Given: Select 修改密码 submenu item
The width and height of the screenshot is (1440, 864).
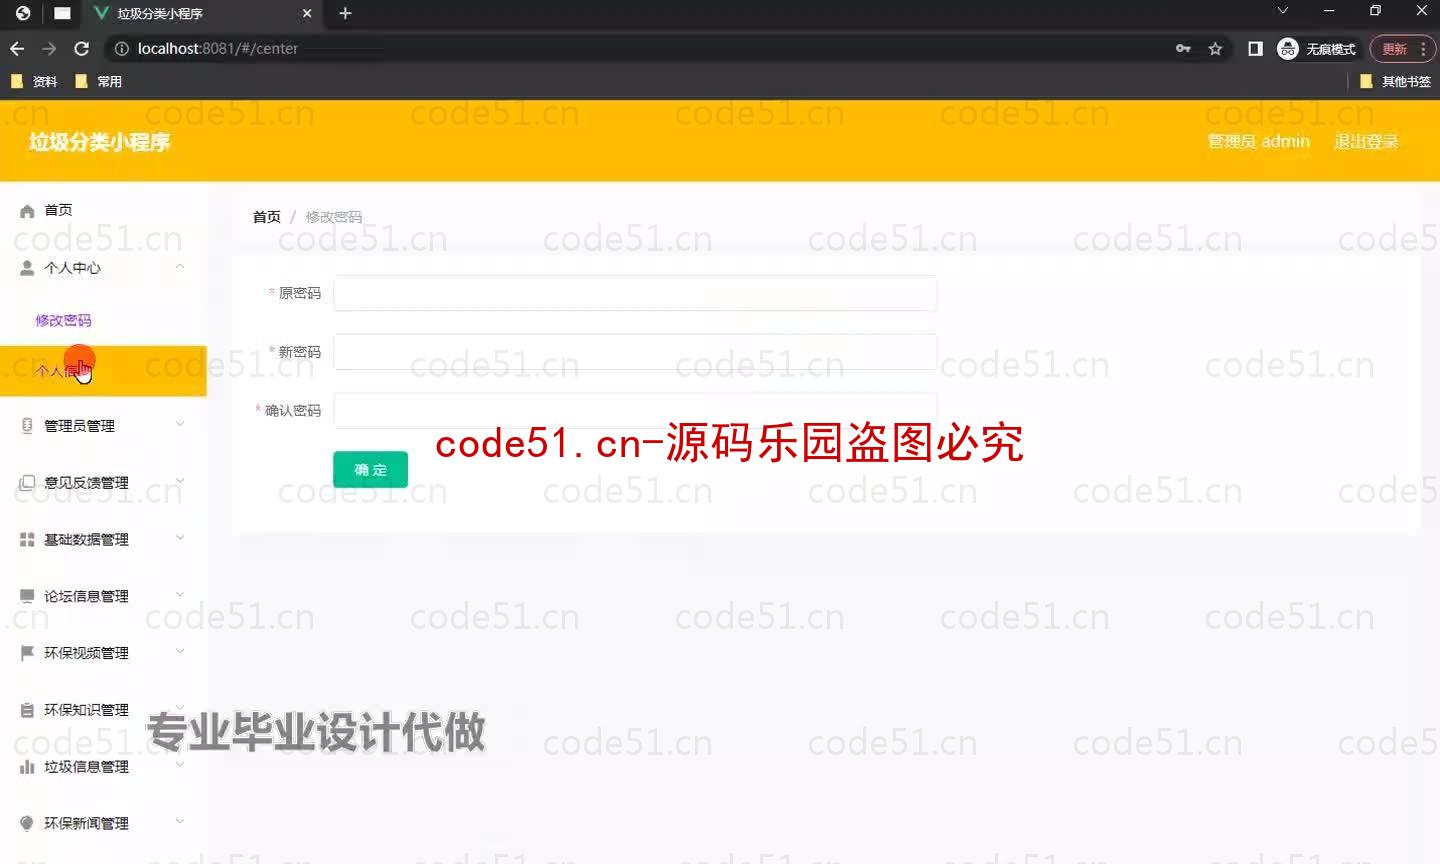Looking at the screenshot, I should click(x=63, y=320).
